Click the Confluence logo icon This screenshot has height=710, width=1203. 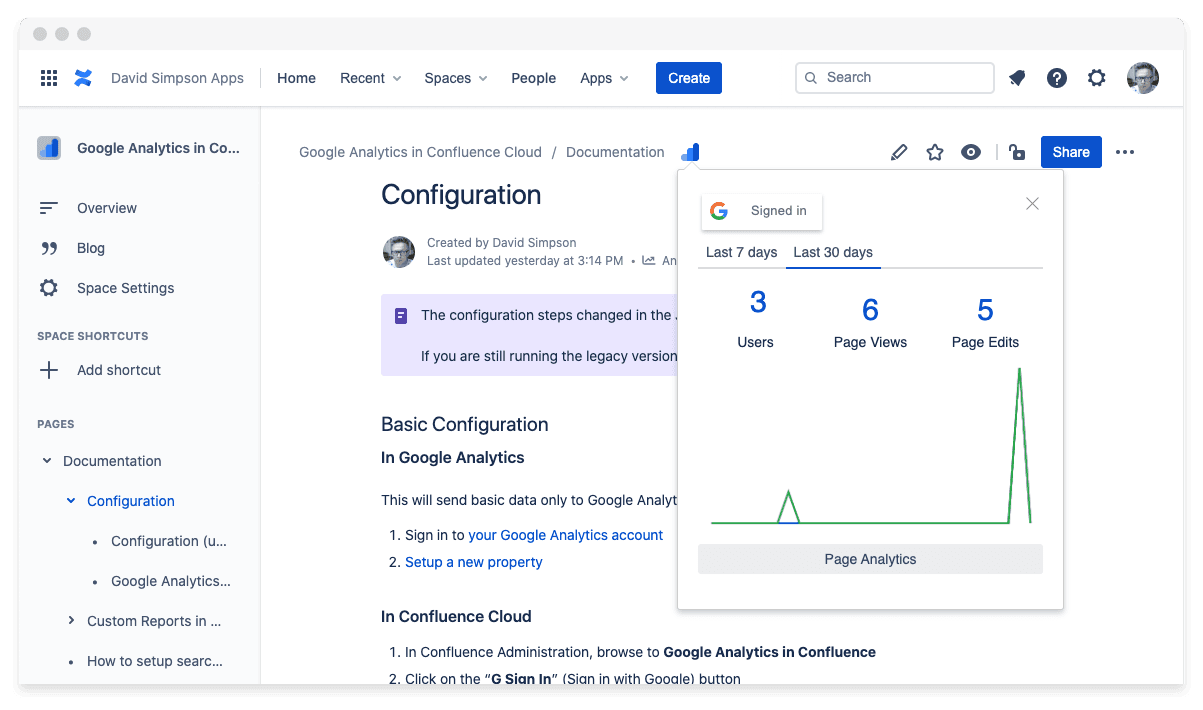[x=83, y=78]
